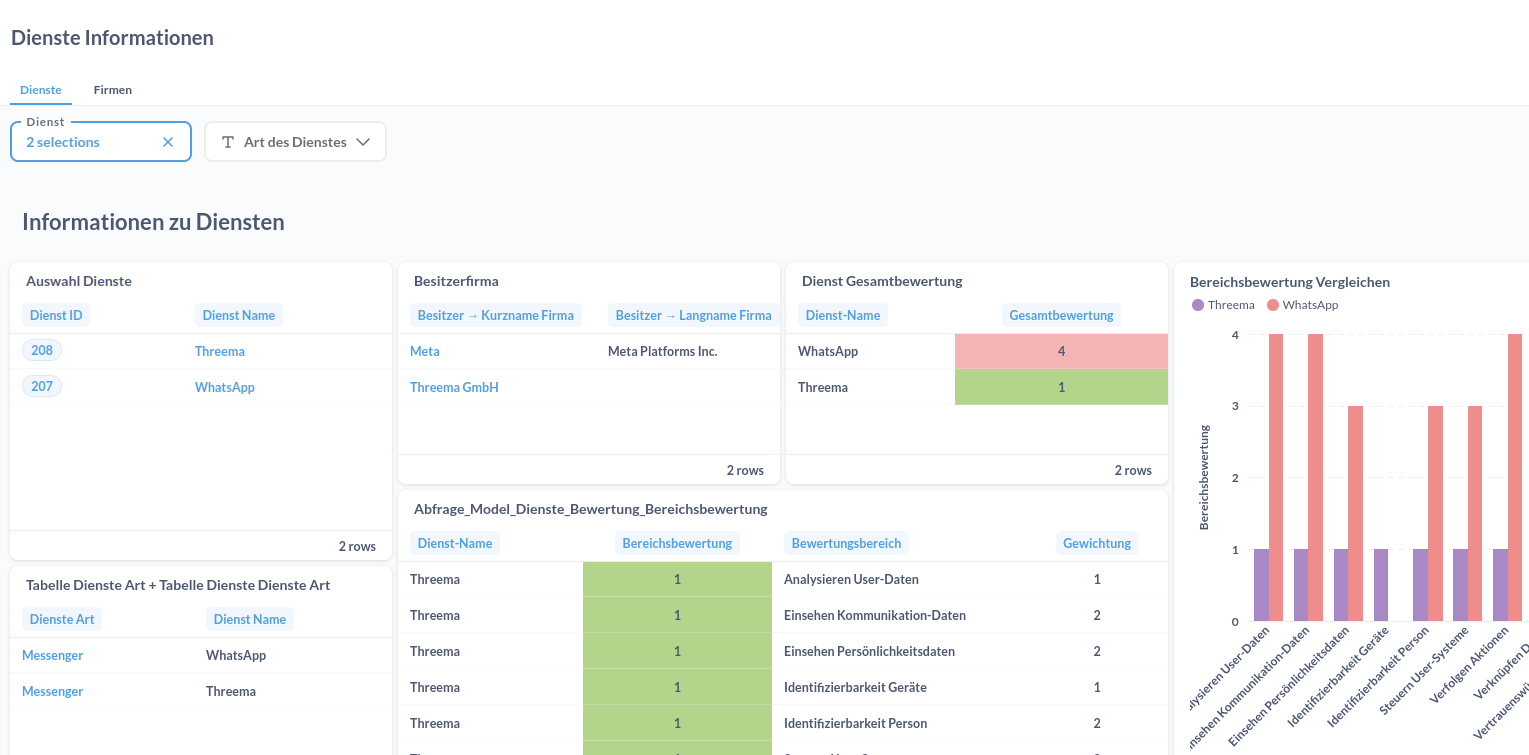Select the green Threema Gesamtbewertung cell showing 1
The height and width of the screenshot is (755, 1529).
point(1061,387)
